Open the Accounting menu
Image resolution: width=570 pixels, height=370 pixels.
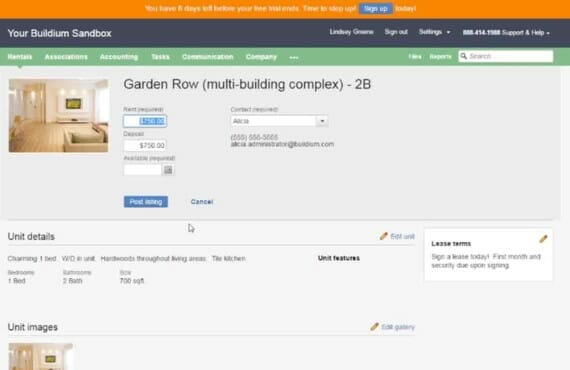pos(119,57)
